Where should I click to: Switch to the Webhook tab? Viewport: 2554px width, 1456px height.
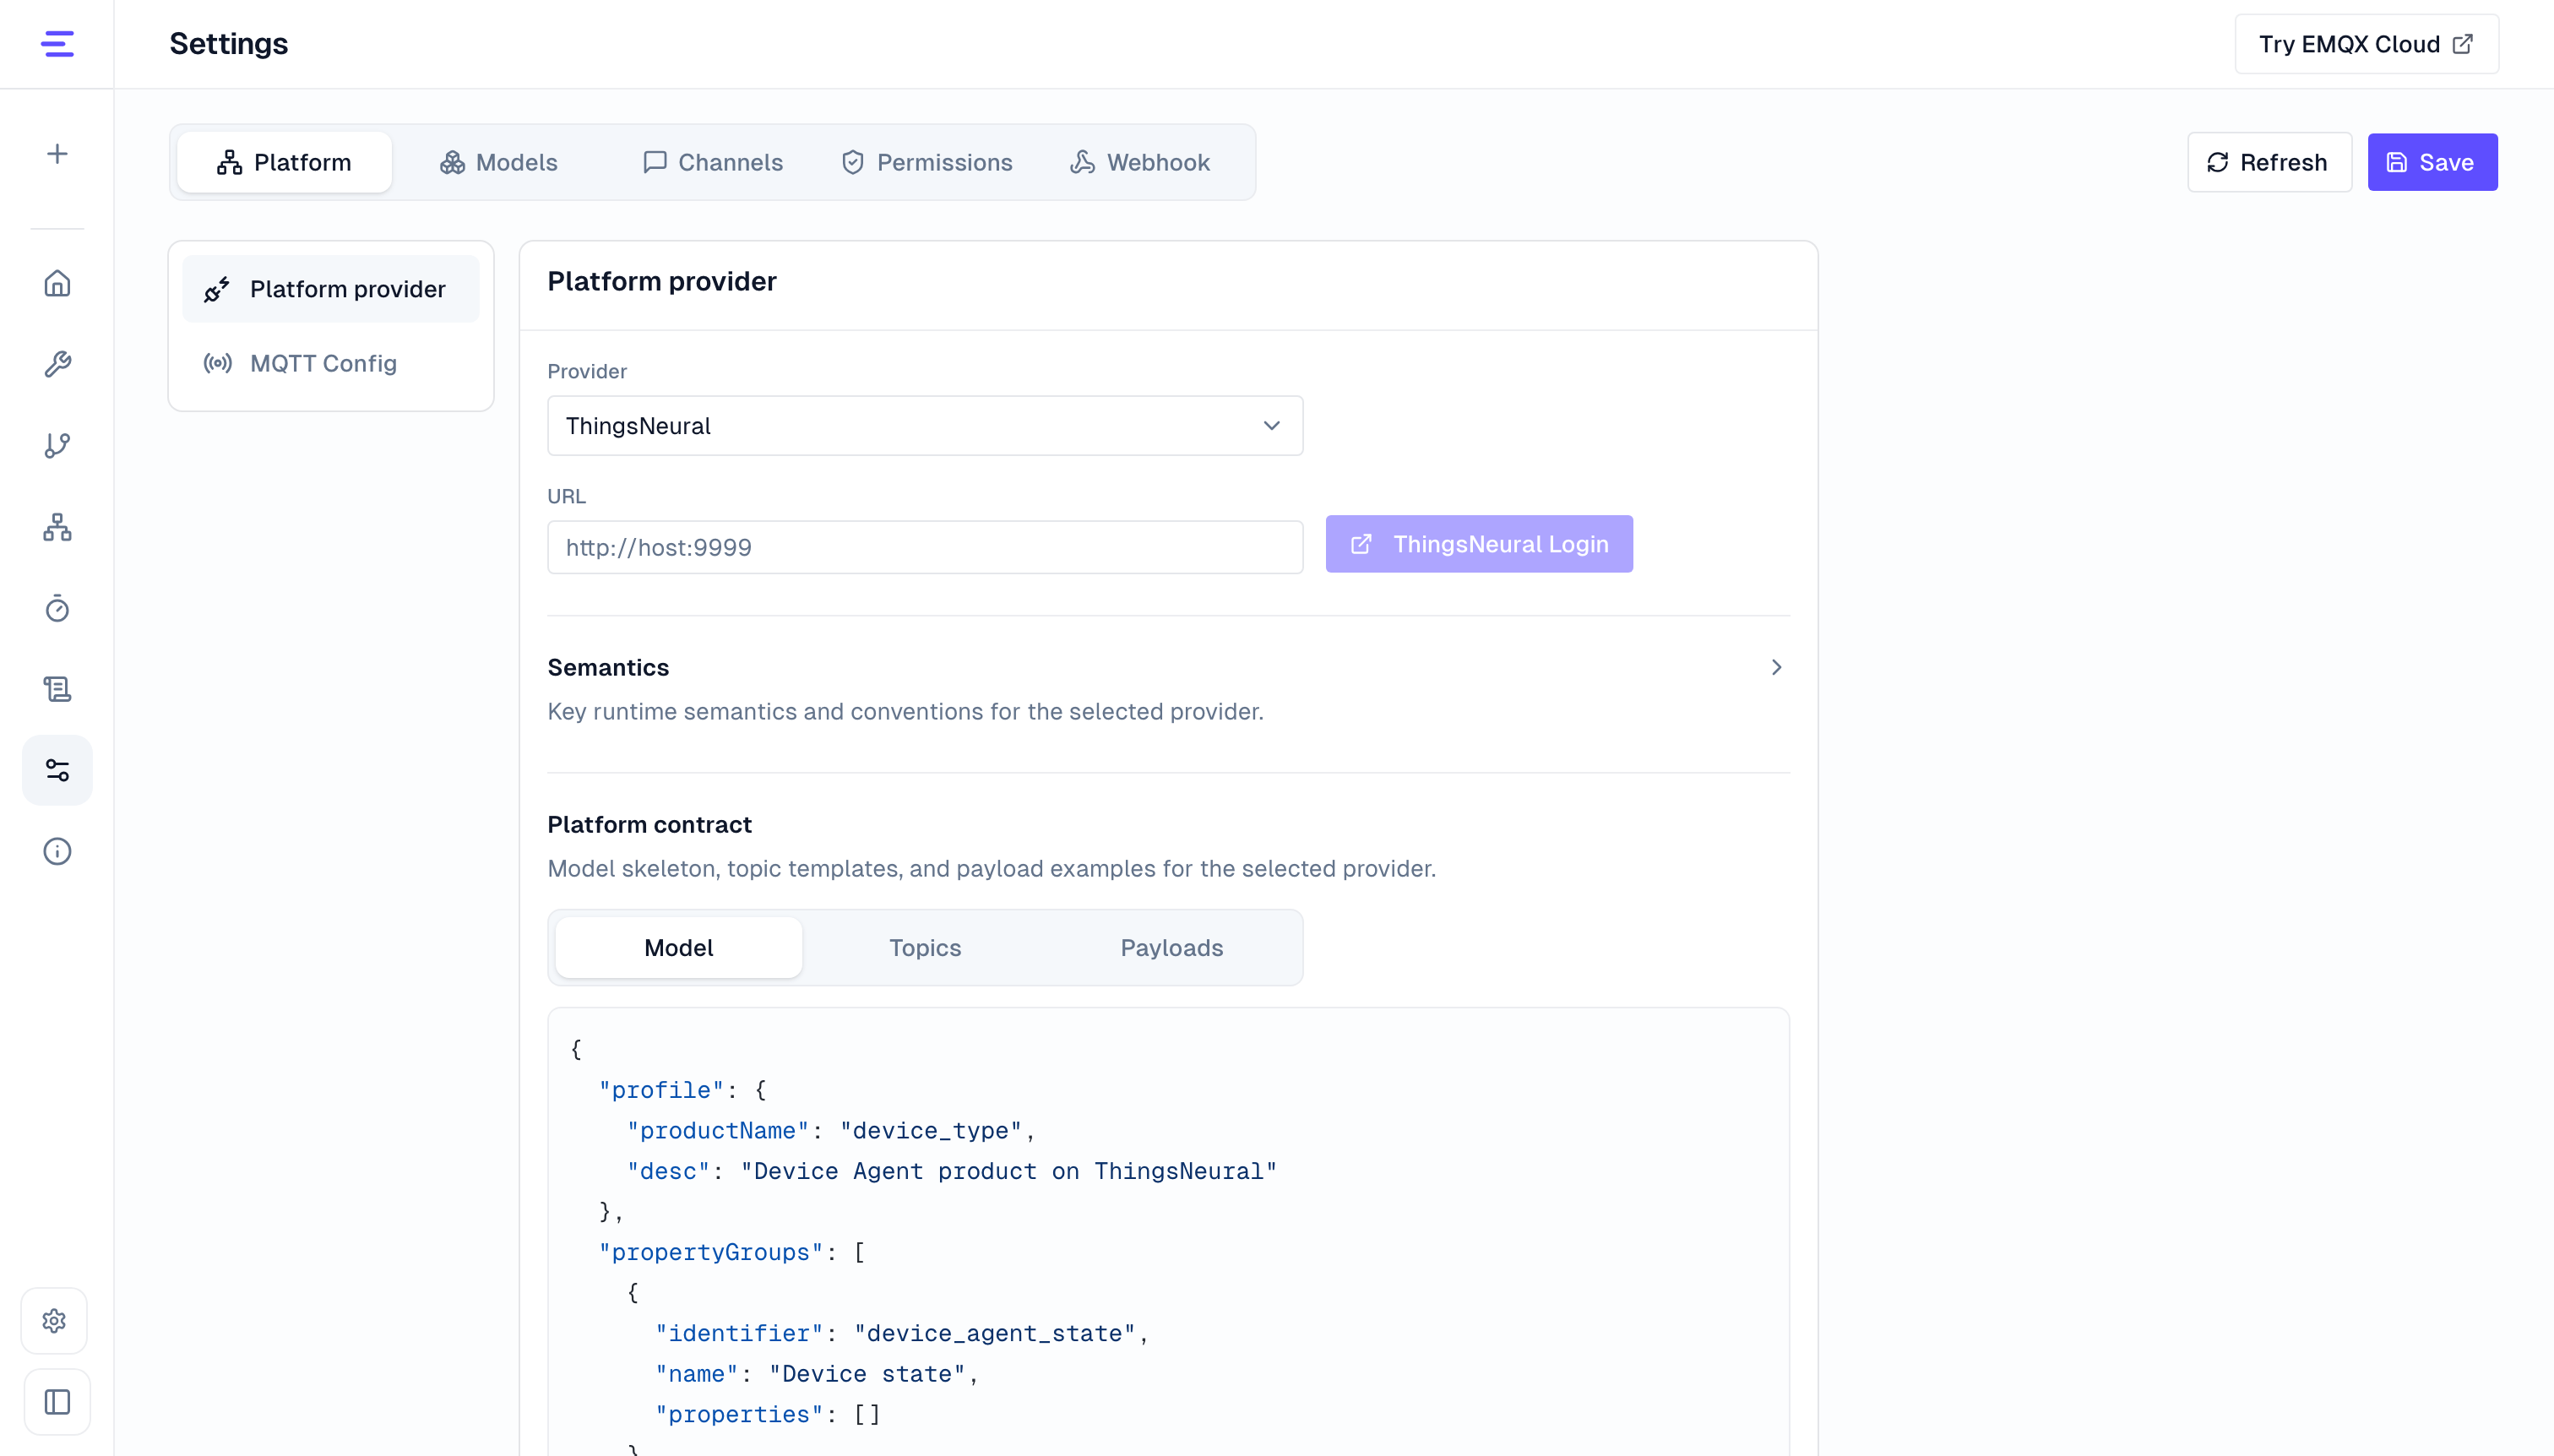click(1140, 162)
